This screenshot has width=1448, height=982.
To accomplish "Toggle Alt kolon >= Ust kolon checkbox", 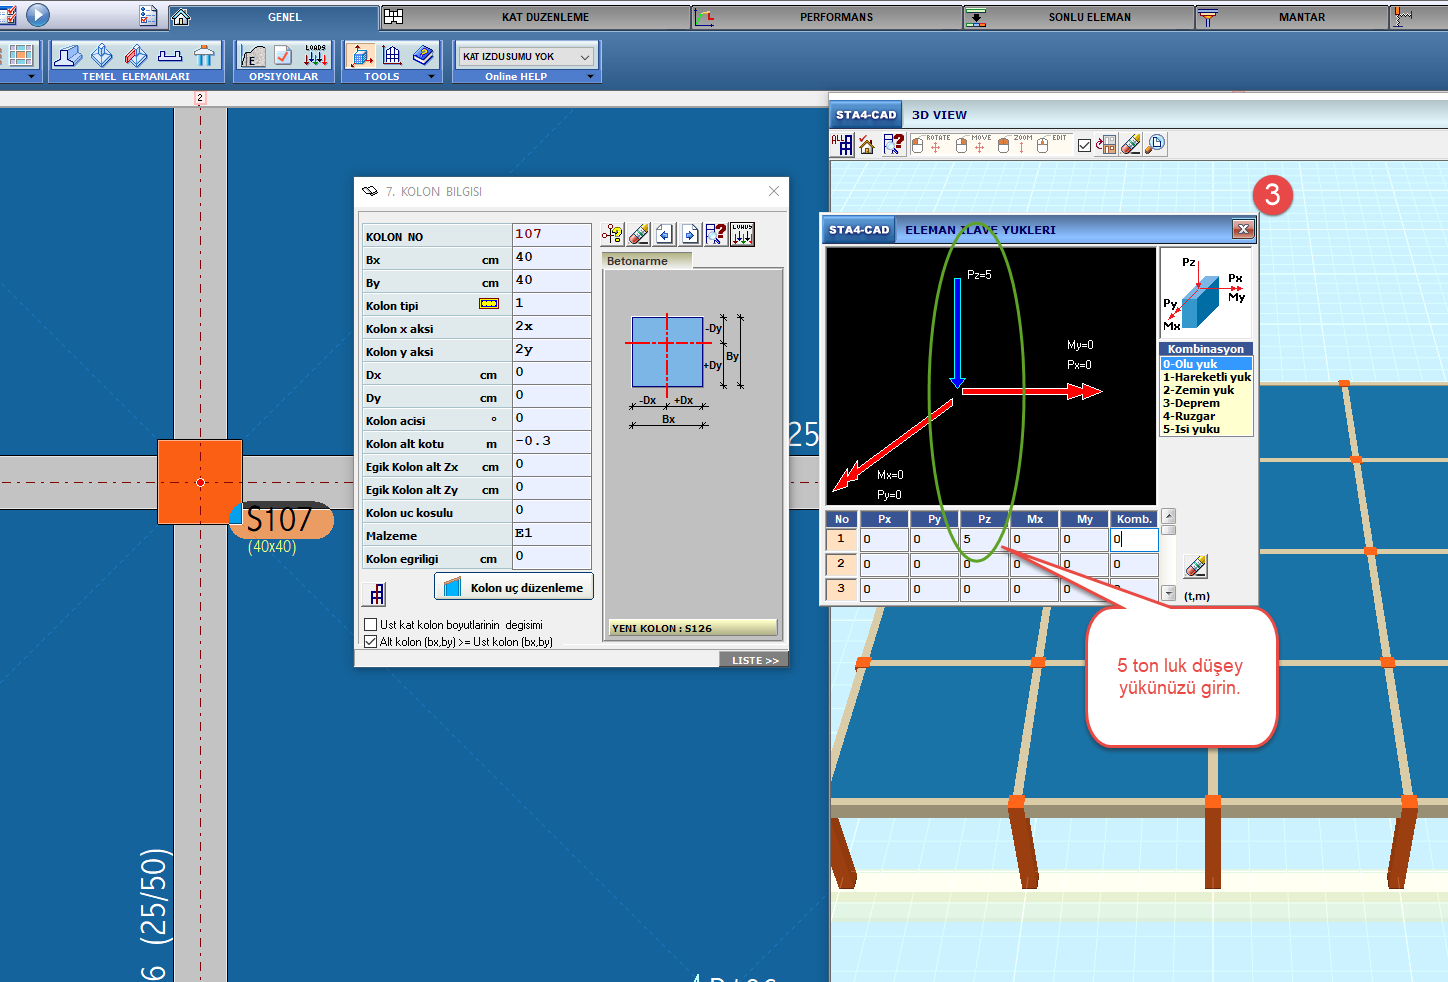I will (371, 642).
